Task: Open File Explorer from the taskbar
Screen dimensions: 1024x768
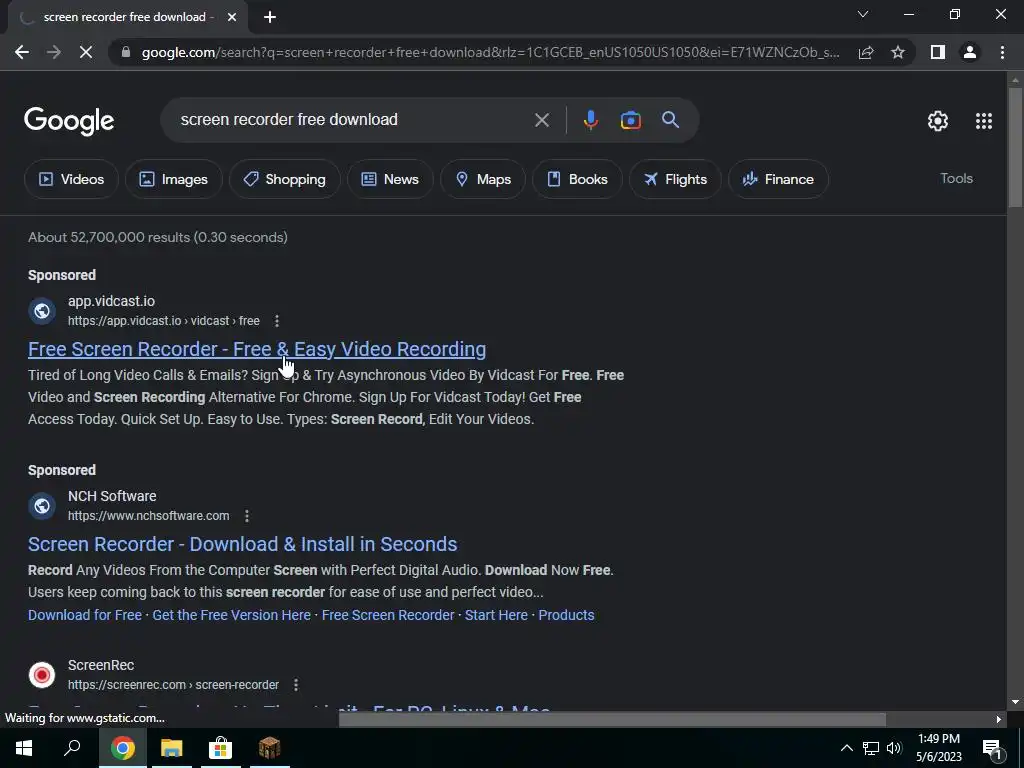Action: click(x=172, y=748)
